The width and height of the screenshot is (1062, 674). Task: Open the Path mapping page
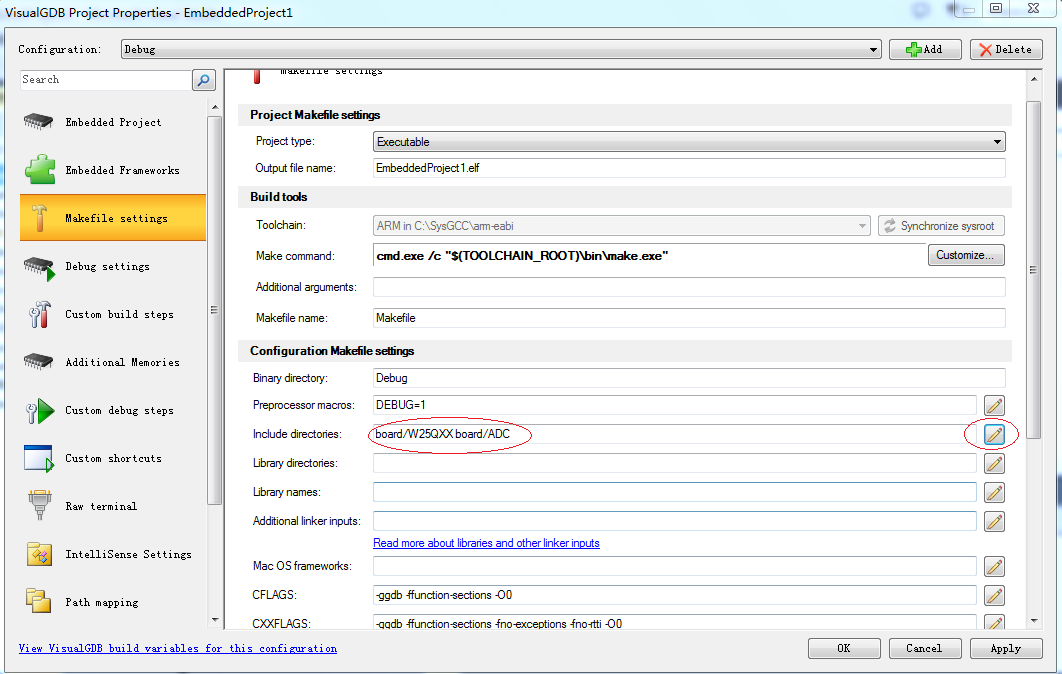pyautogui.click(x=100, y=601)
